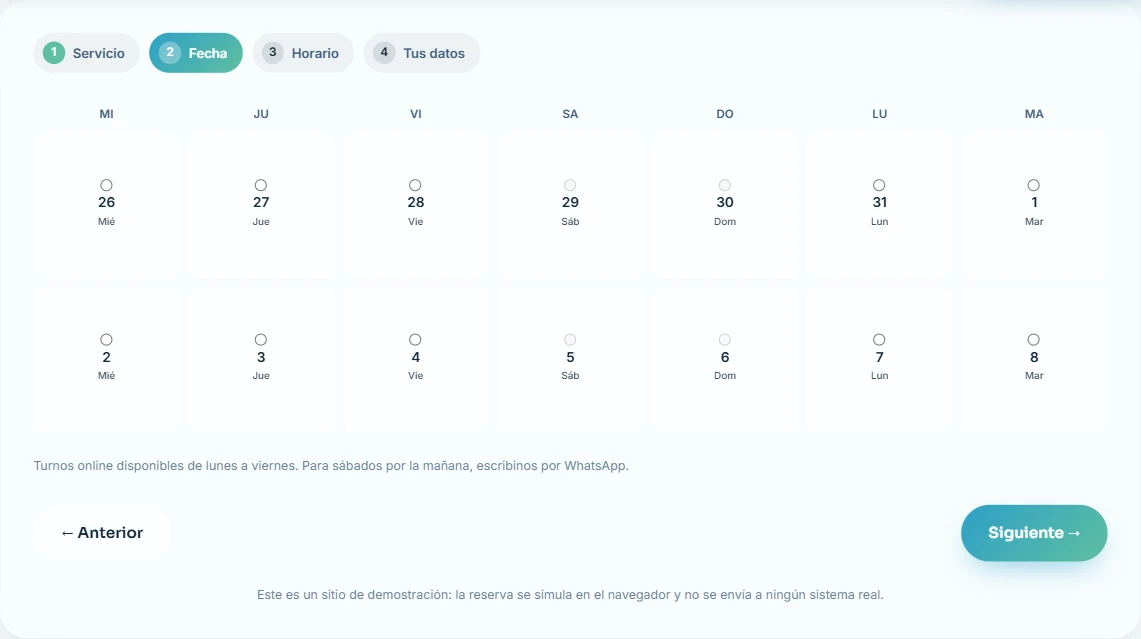
Task: Click the LU weekday column header
Action: (x=879, y=114)
